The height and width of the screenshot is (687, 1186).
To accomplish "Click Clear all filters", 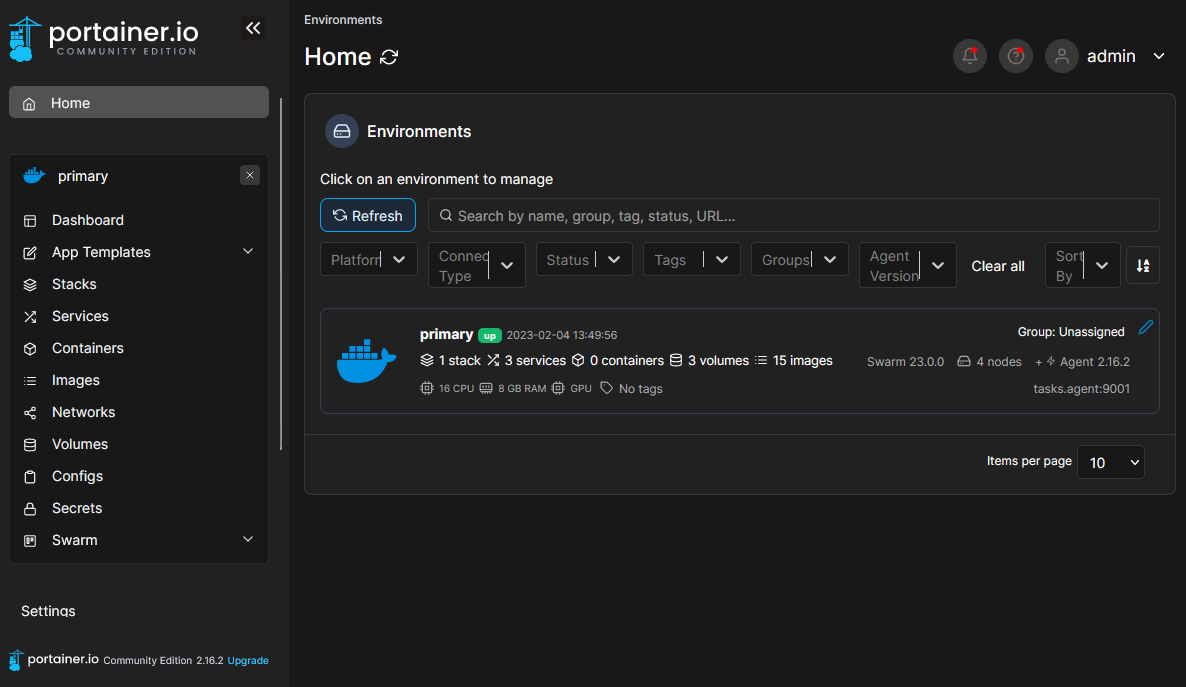I will click(998, 266).
